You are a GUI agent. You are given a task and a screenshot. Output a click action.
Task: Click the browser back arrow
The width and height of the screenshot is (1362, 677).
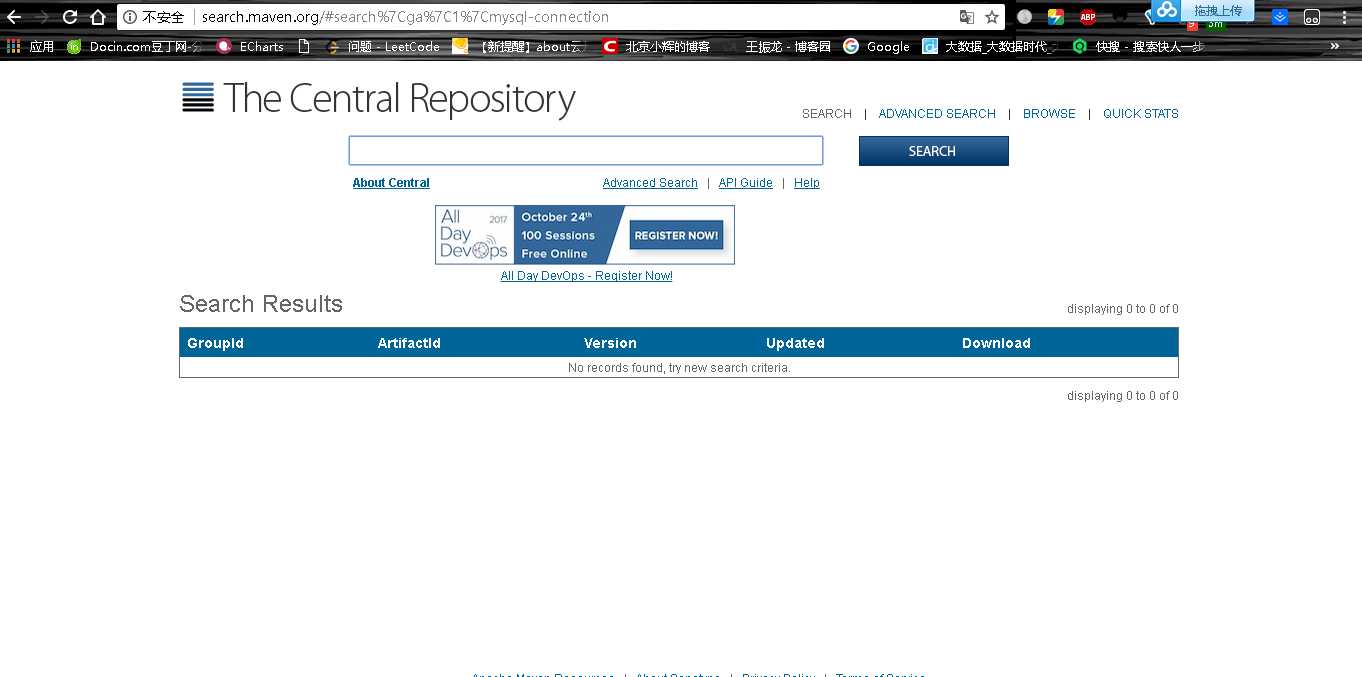tap(14, 17)
